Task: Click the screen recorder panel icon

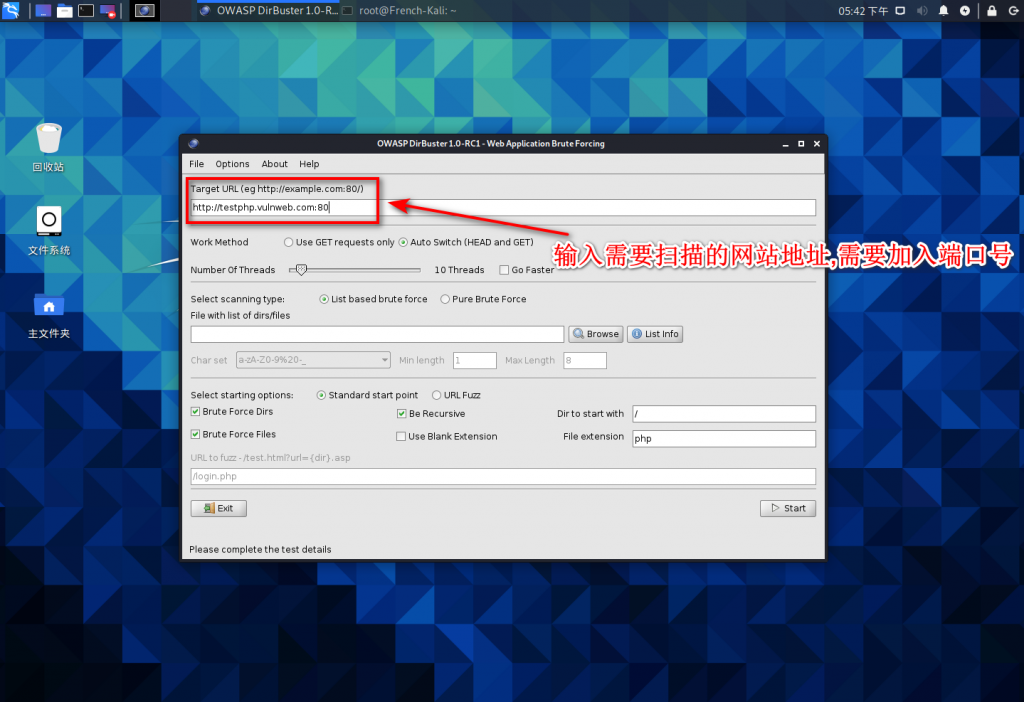Action: 108,10
